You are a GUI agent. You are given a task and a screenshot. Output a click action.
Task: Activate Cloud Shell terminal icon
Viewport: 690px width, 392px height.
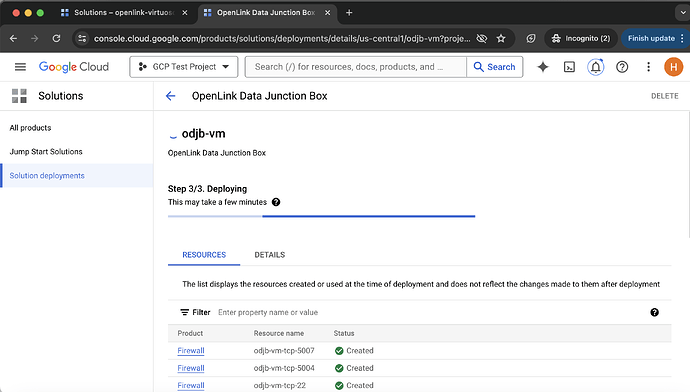point(569,67)
